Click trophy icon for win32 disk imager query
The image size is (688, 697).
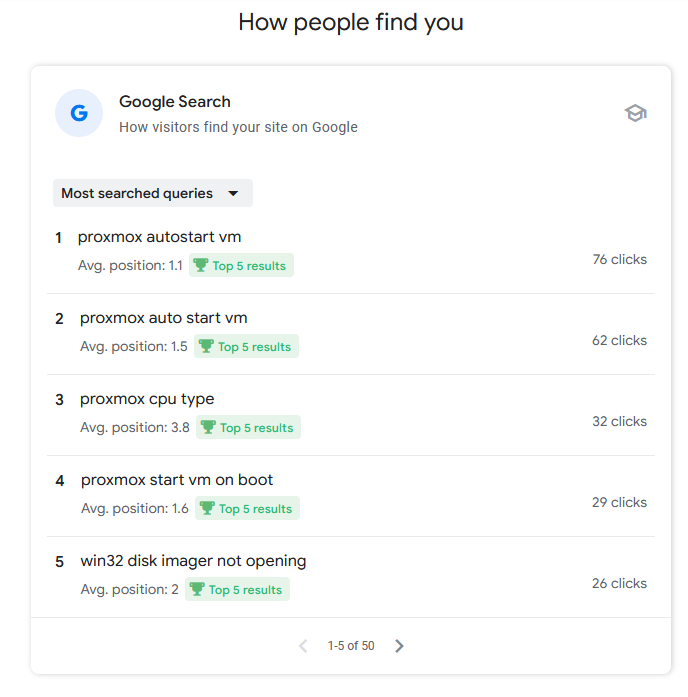(197, 590)
